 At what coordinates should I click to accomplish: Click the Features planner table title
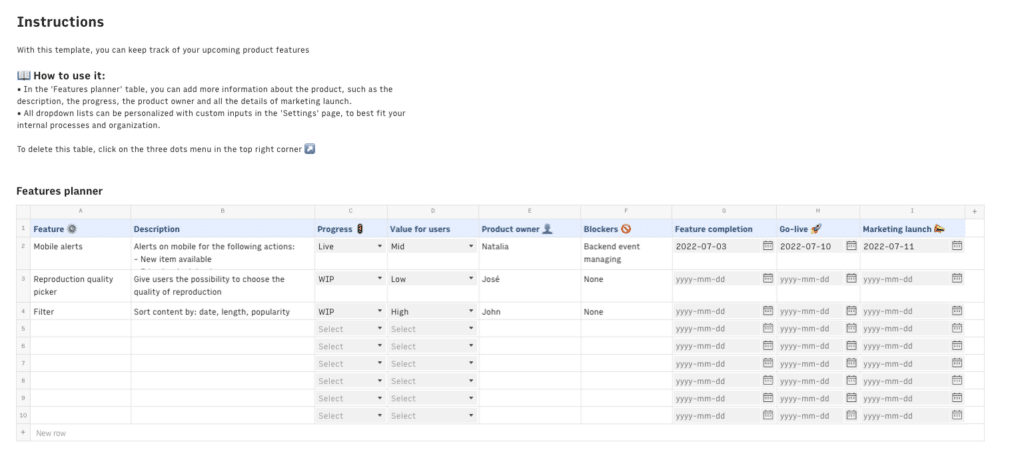tap(59, 191)
